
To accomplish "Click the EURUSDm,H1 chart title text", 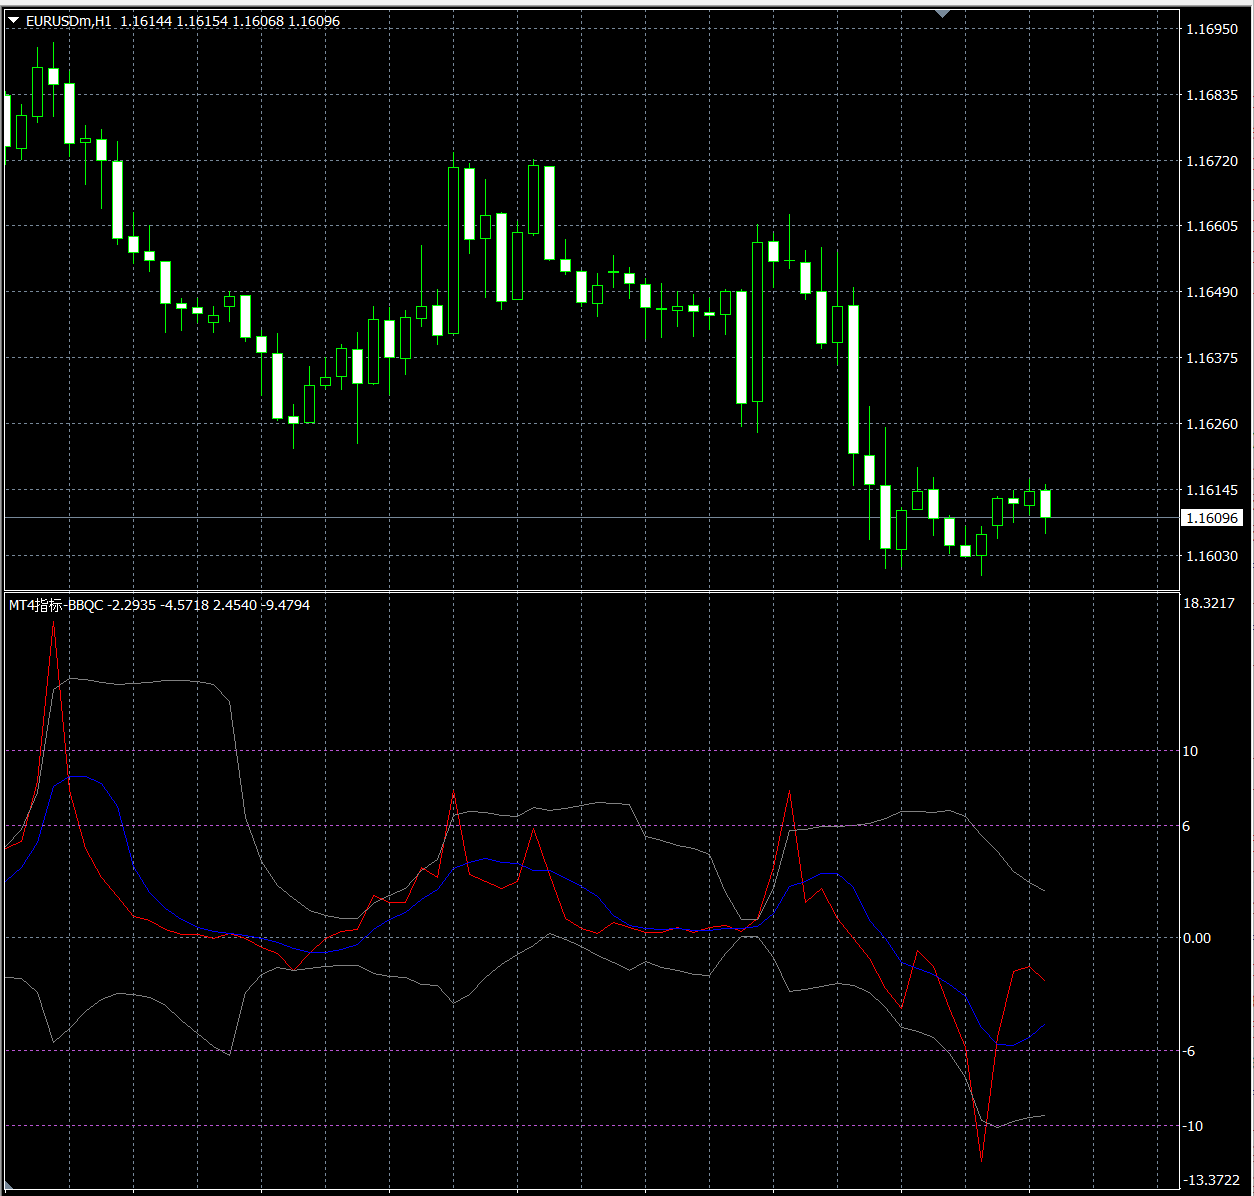I will (69, 21).
